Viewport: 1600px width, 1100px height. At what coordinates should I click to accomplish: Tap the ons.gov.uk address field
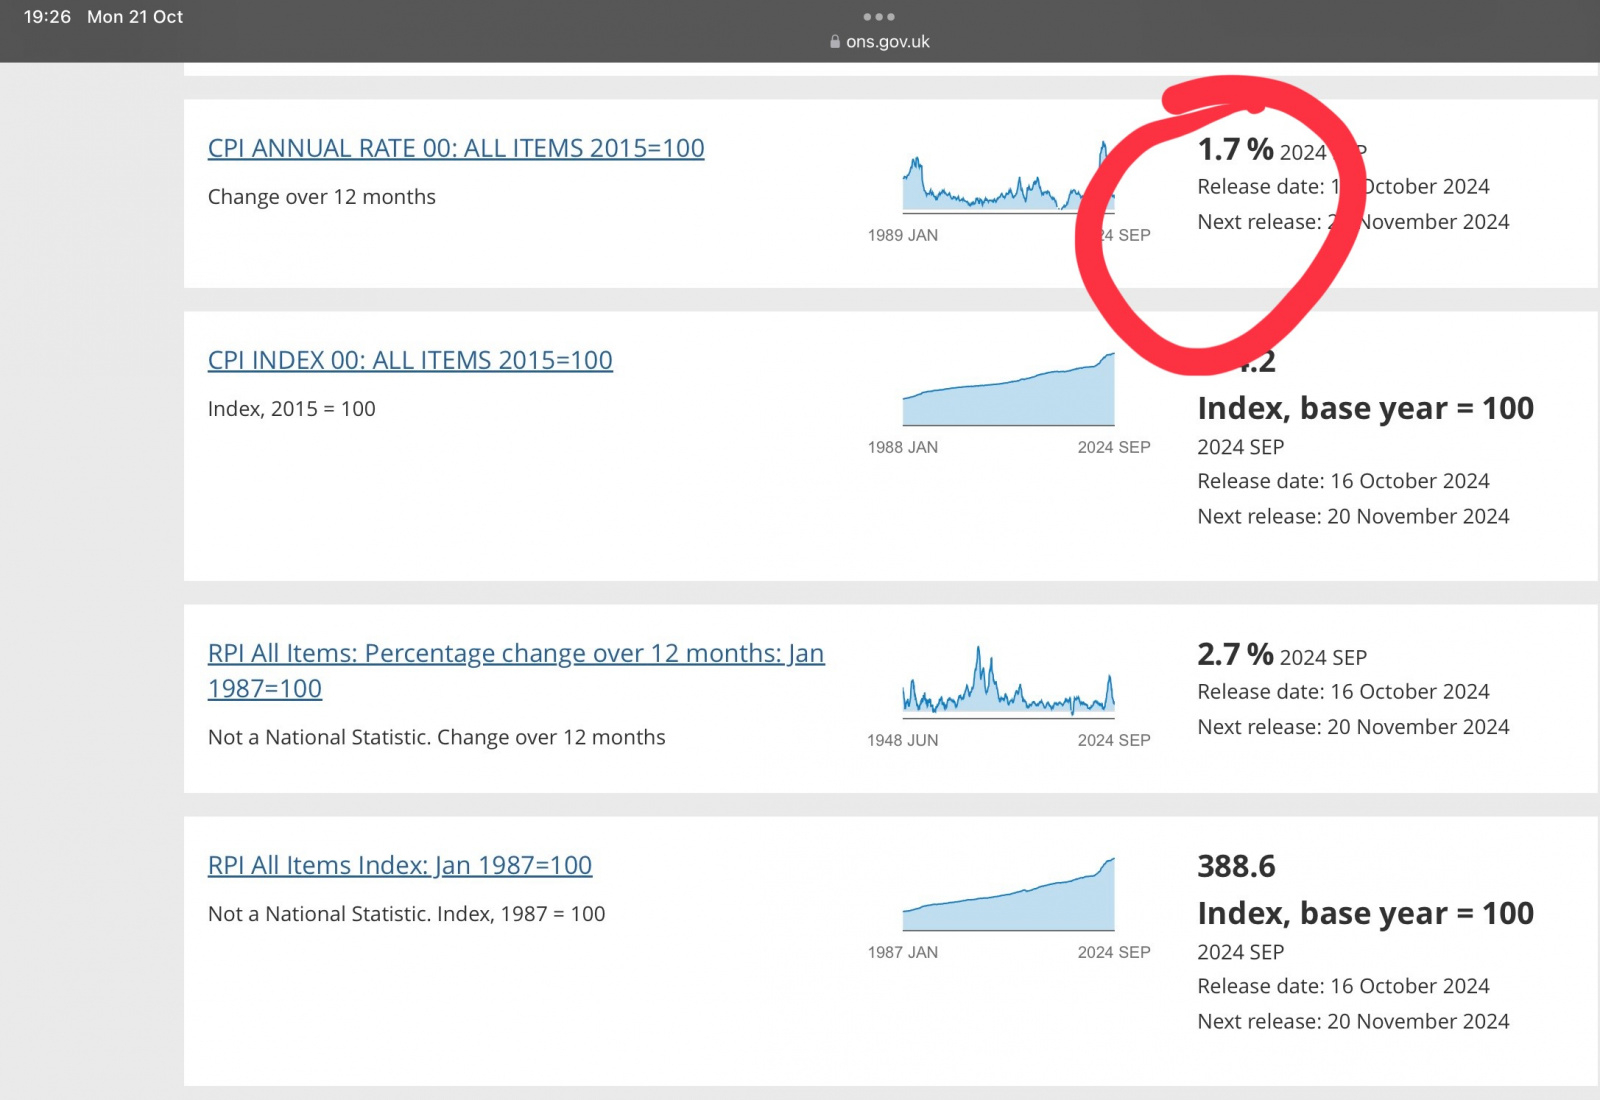click(x=888, y=42)
